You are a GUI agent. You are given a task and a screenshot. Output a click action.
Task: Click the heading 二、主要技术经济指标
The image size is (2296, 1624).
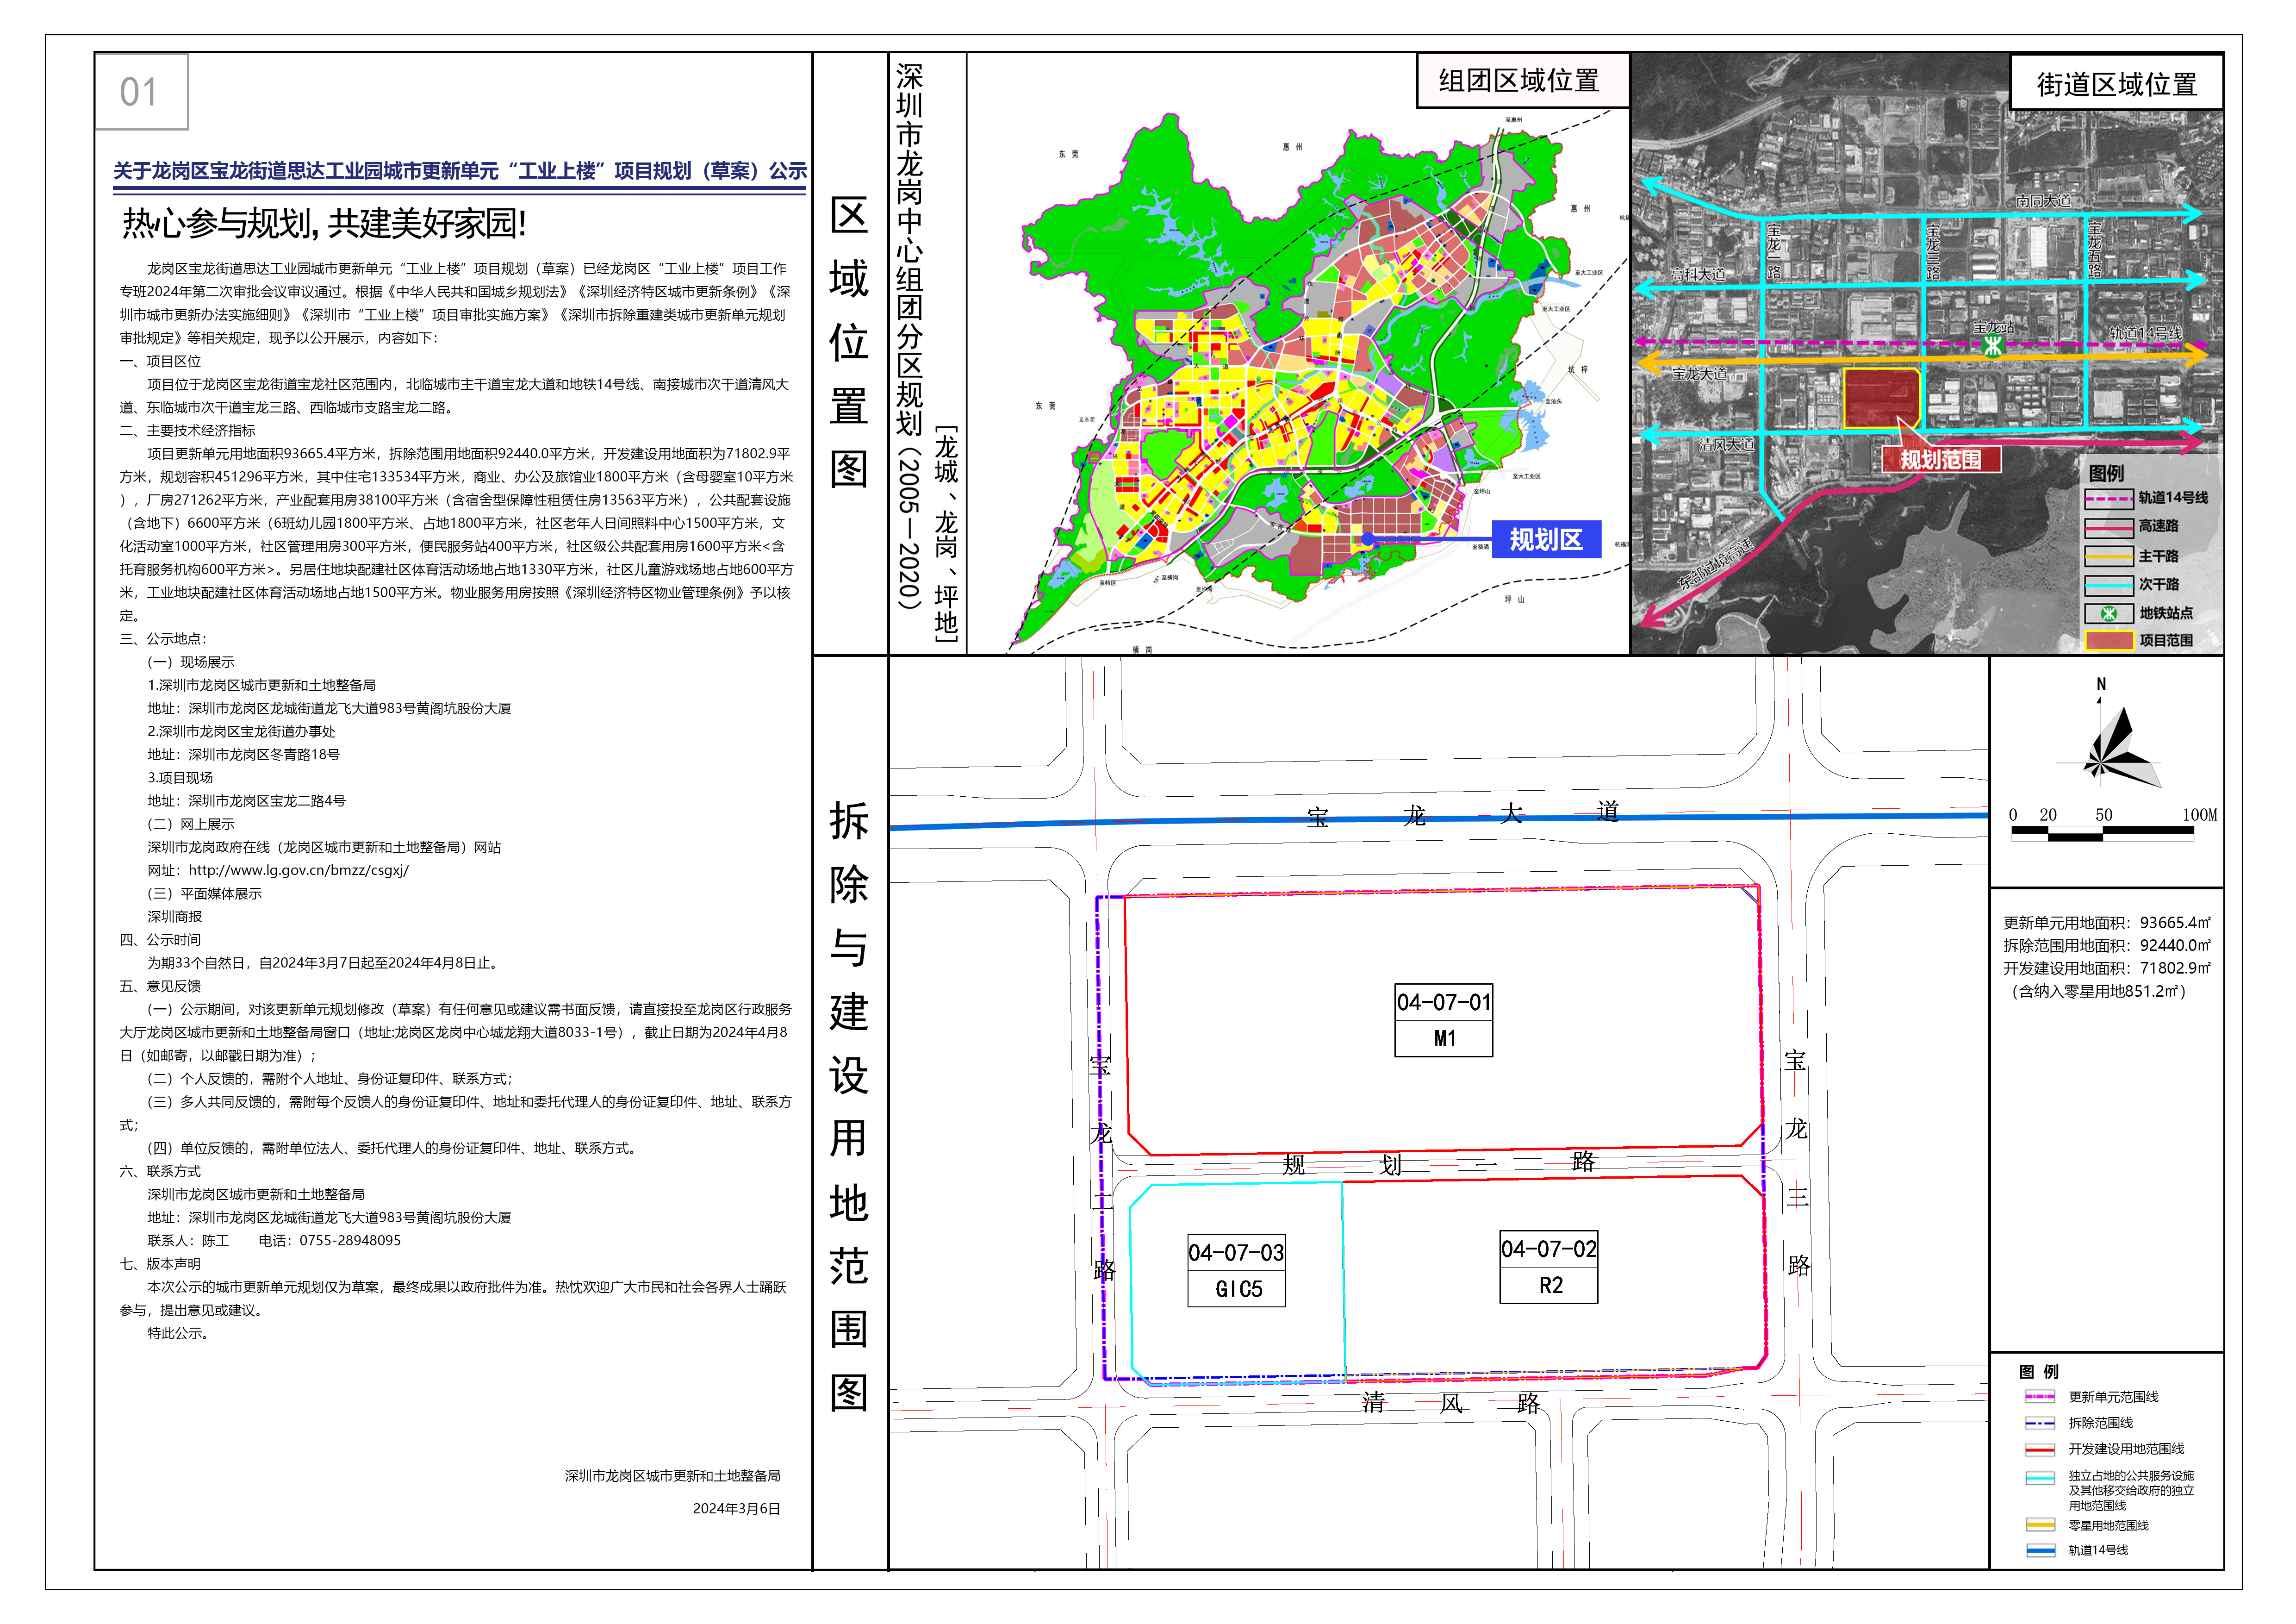point(187,430)
